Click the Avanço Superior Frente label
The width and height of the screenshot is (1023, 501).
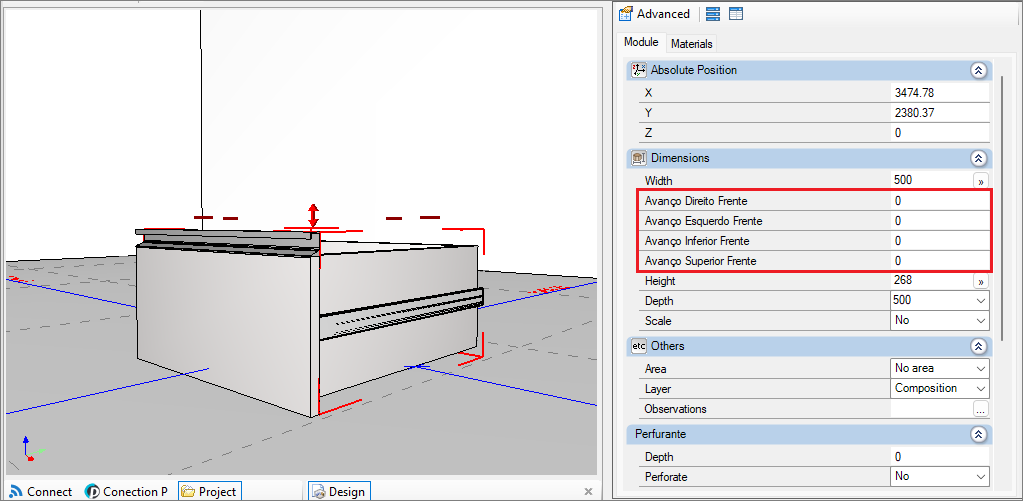701,260
